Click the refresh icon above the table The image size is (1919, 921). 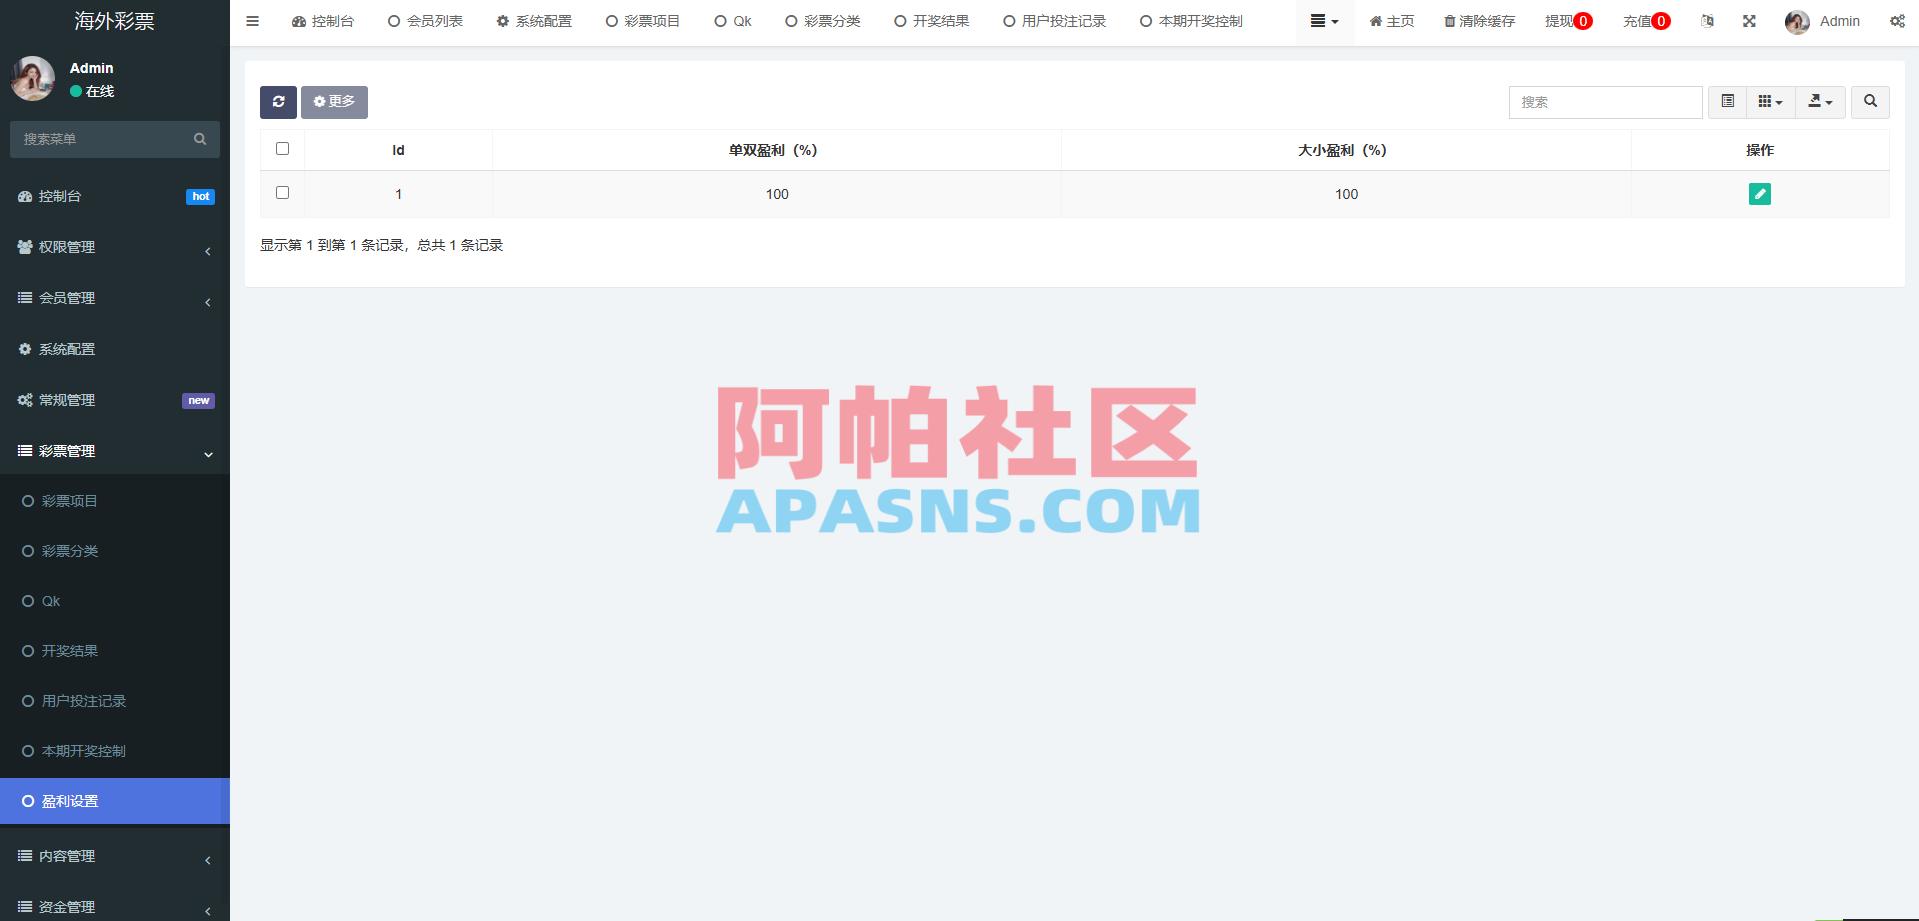[x=278, y=102]
